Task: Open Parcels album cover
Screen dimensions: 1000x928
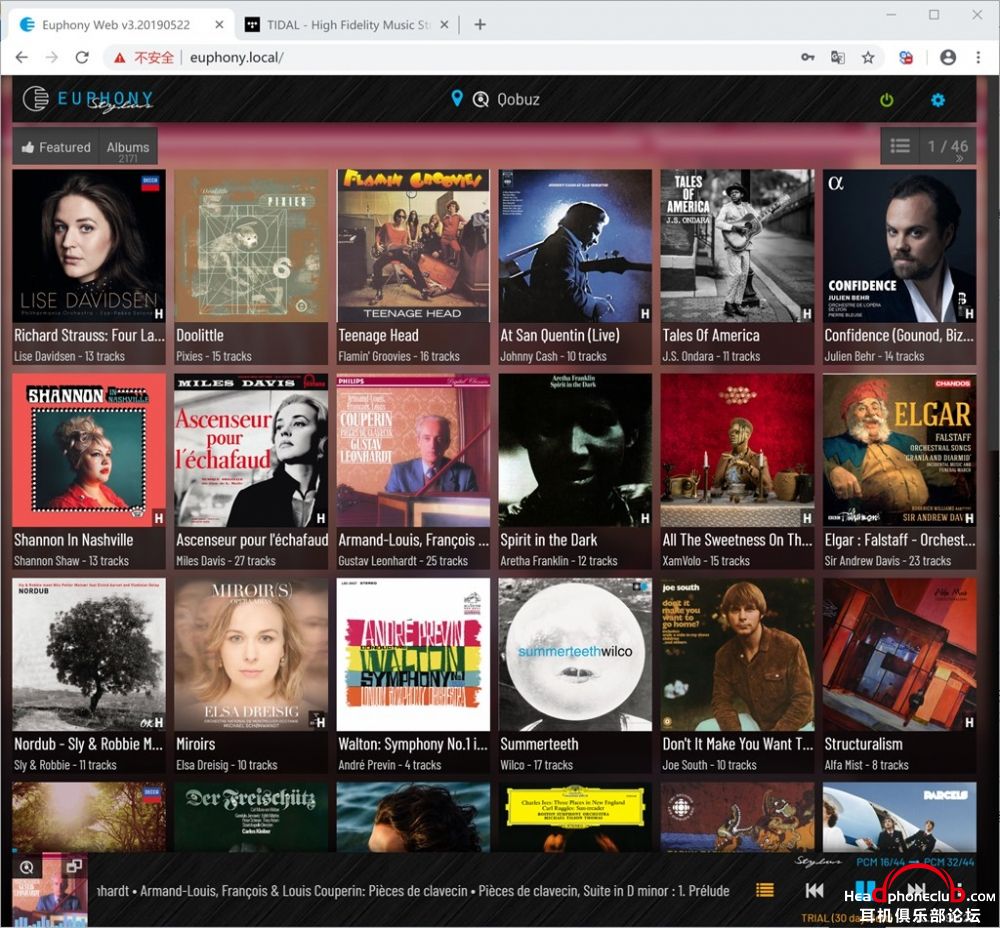Action: [x=899, y=817]
